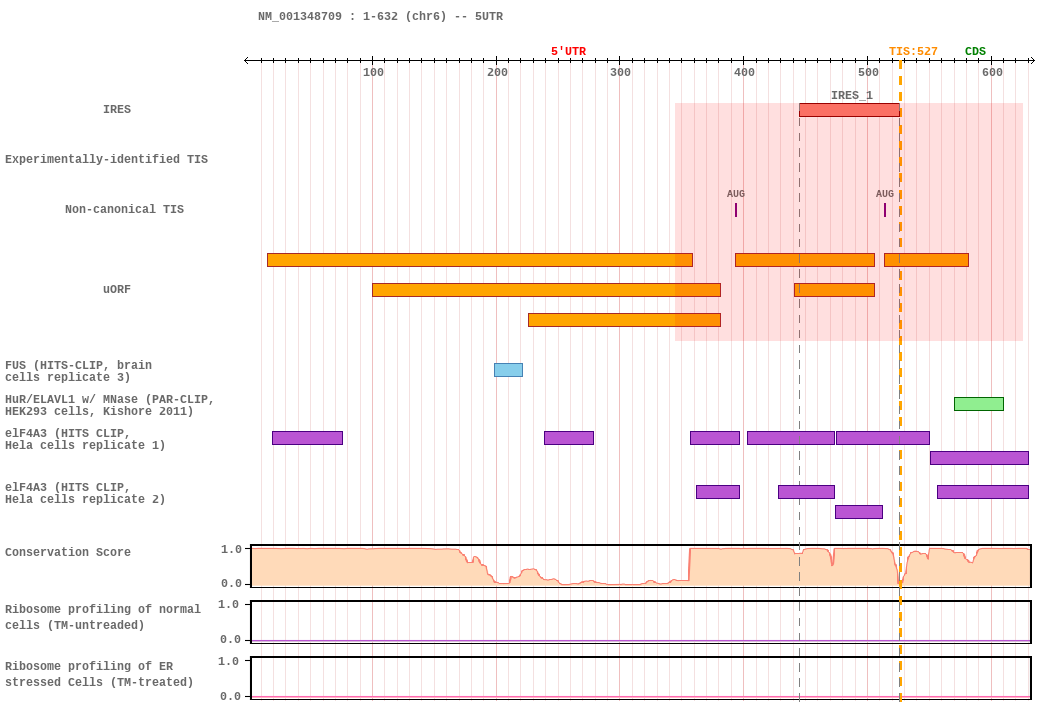
Task: Click the middle-row uORF bar under IRES_1
Action: tap(834, 290)
